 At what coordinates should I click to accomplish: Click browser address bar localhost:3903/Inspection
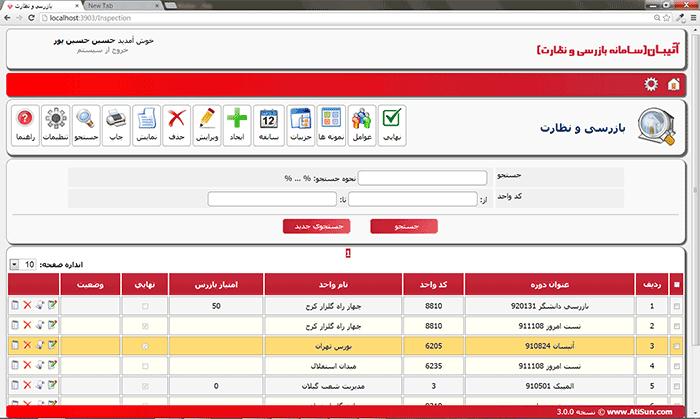coord(344,18)
